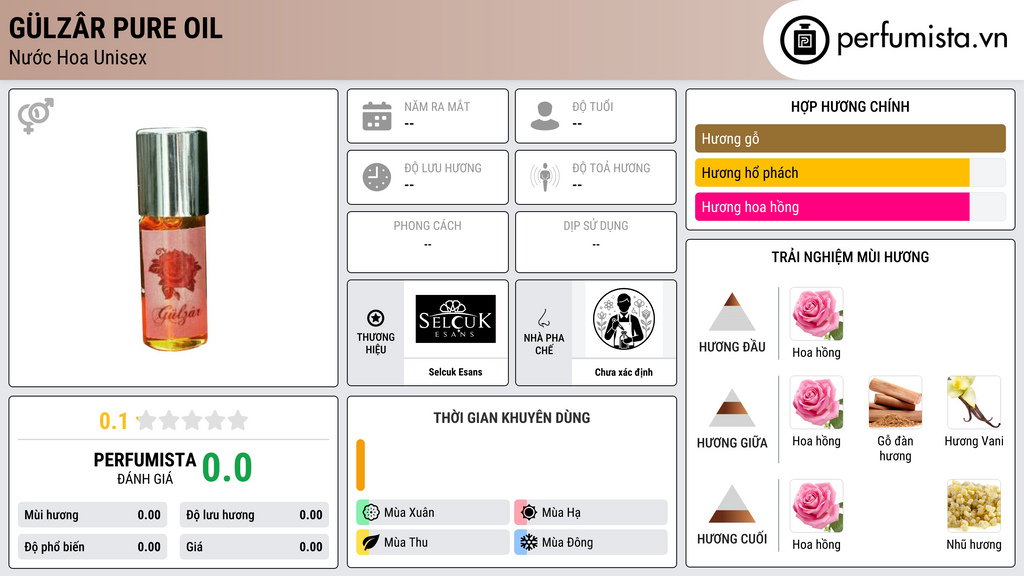Select the Hoa hồng image in Hương Đầu row
The image size is (1024, 576).
point(816,314)
